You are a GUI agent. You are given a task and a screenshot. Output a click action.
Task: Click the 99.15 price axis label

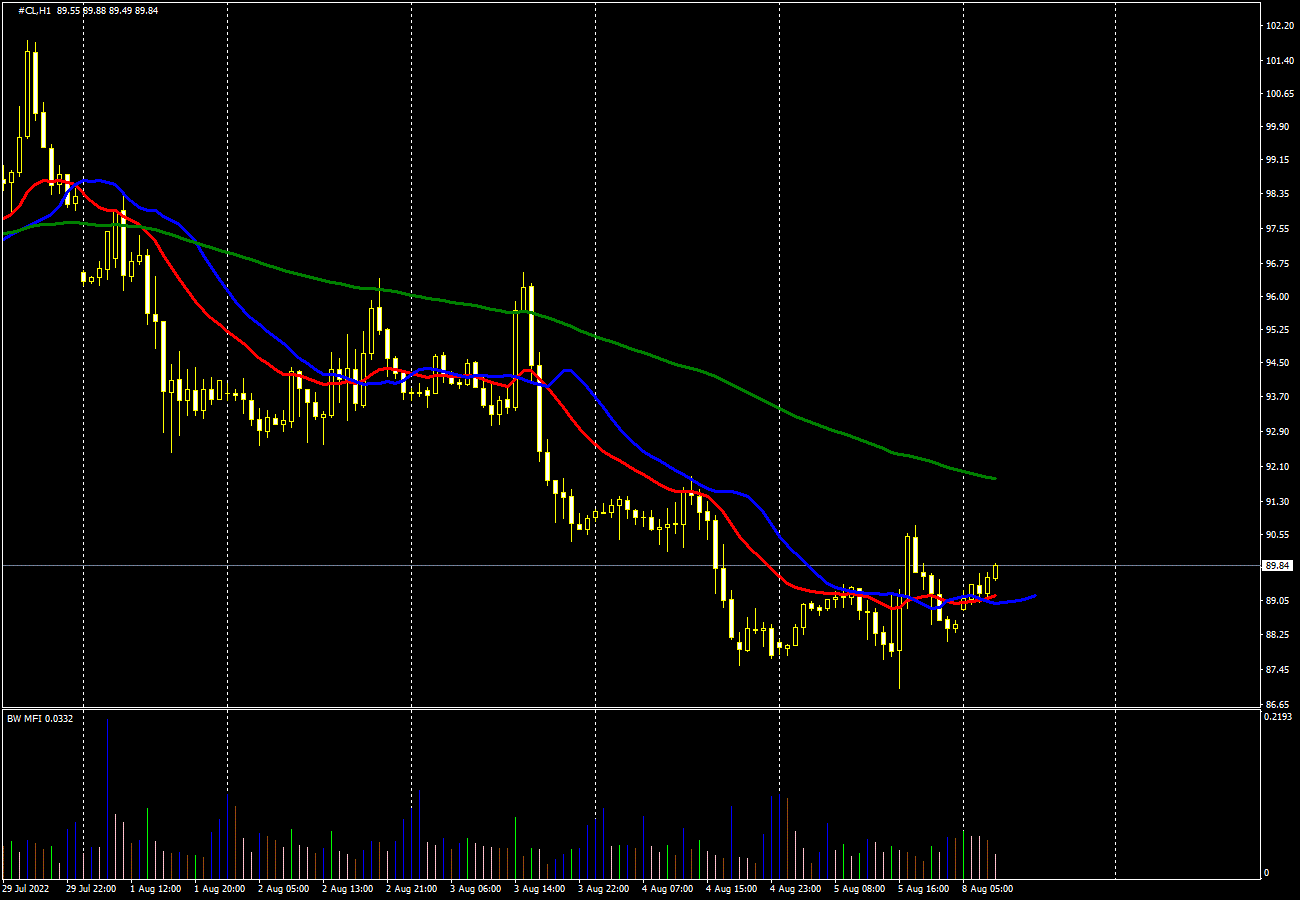[1279, 160]
